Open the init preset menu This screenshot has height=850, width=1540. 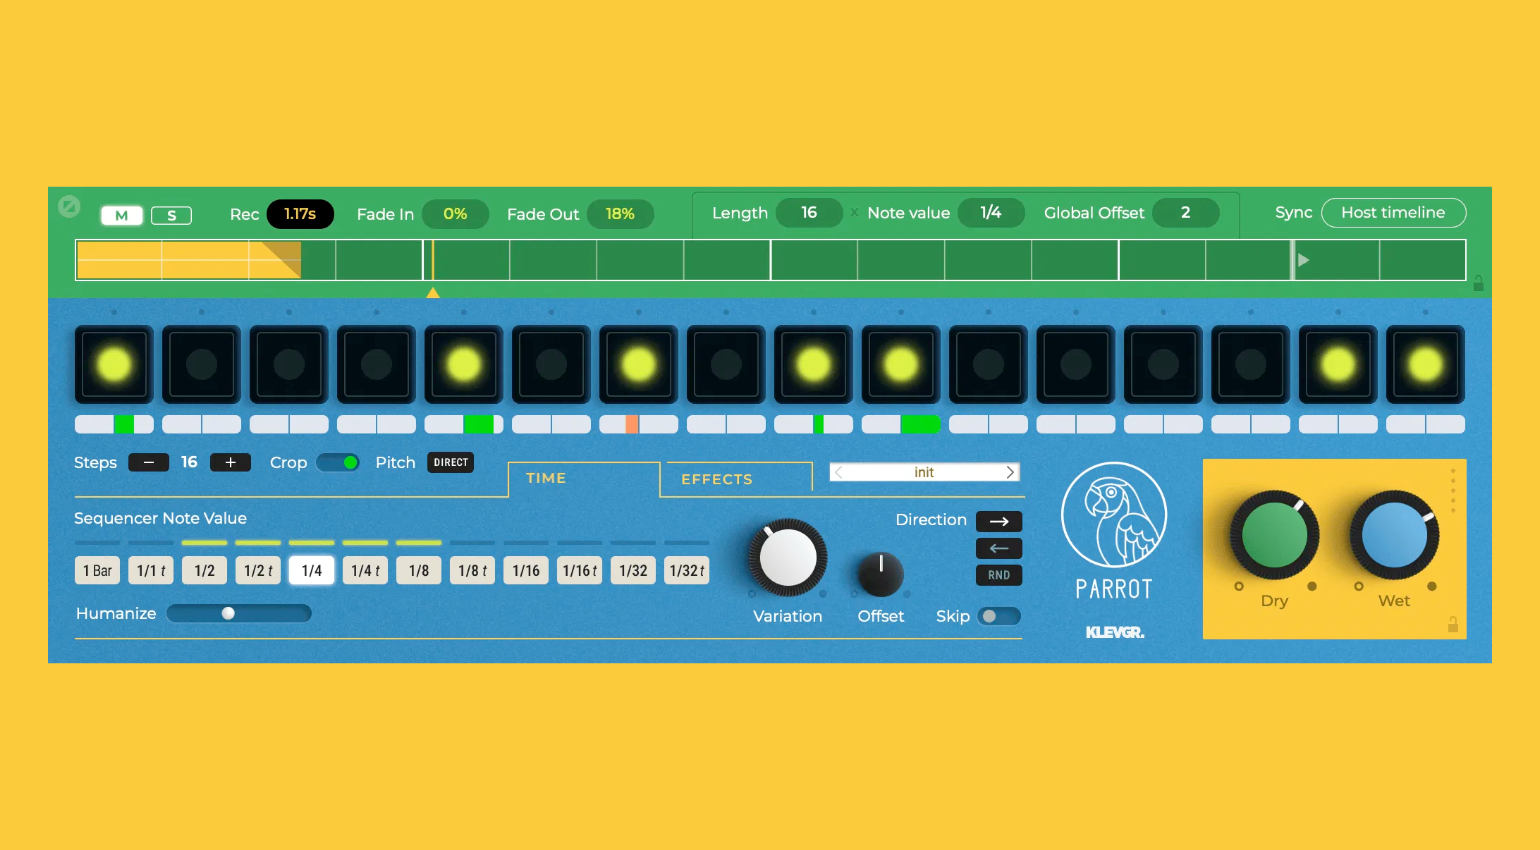click(x=924, y=472)
